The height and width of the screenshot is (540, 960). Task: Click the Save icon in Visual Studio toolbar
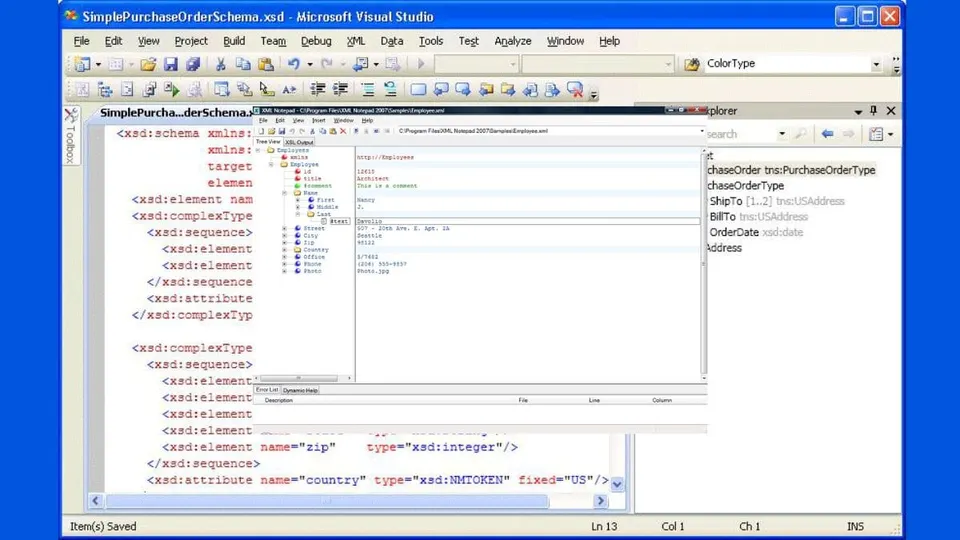(x=171, y=64)
